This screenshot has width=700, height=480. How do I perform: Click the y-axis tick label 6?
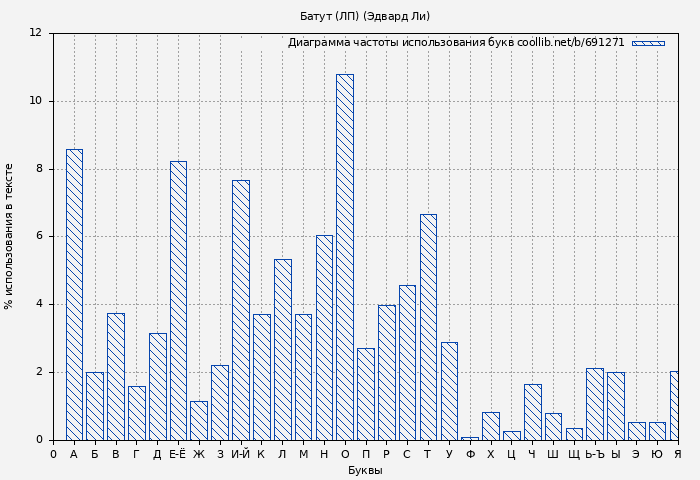coord(36,236)
